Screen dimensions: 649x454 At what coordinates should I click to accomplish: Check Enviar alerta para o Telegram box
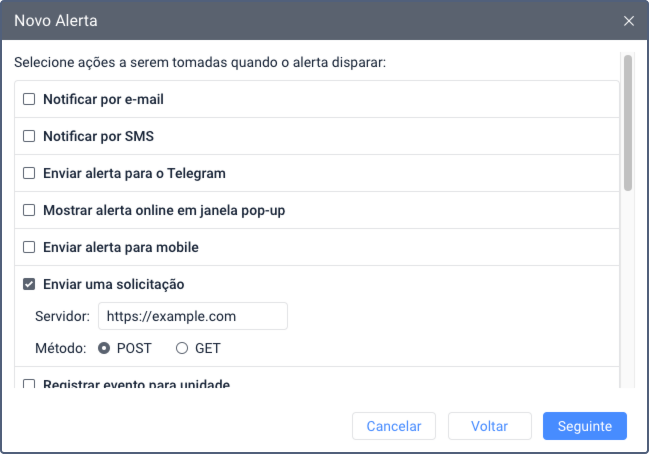pos(29,173)
